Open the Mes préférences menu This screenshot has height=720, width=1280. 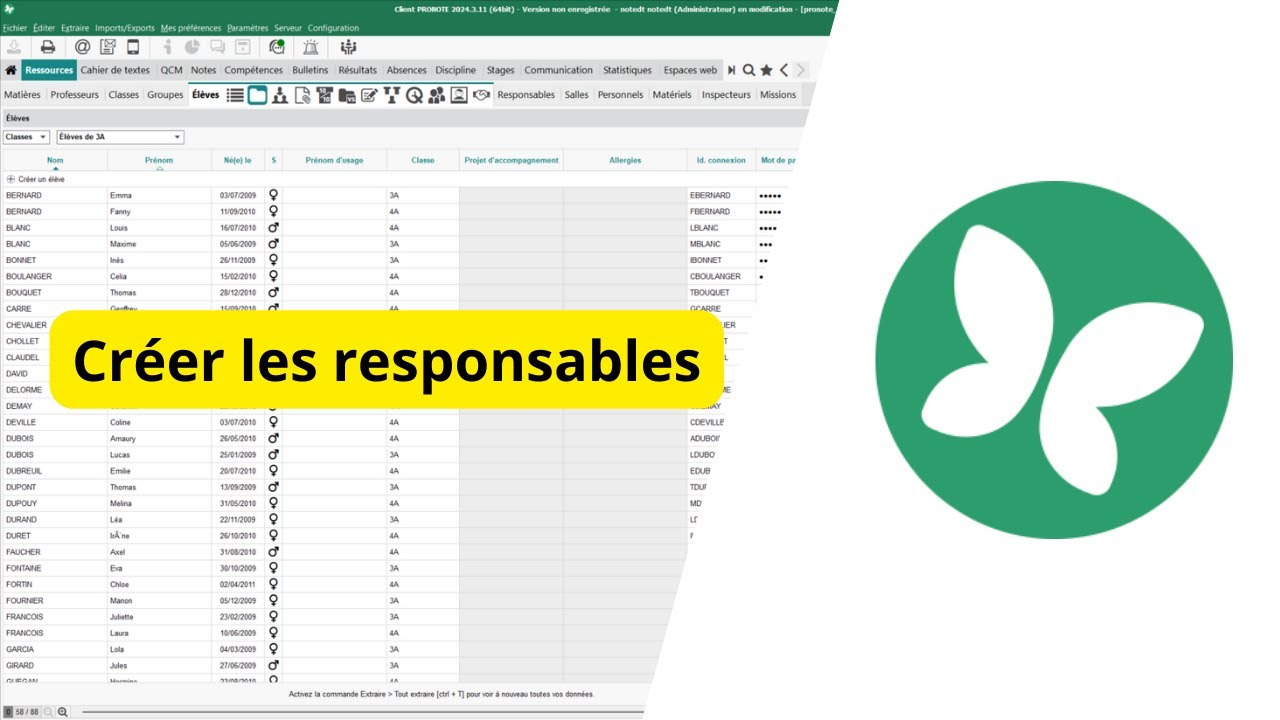[191, 28]
